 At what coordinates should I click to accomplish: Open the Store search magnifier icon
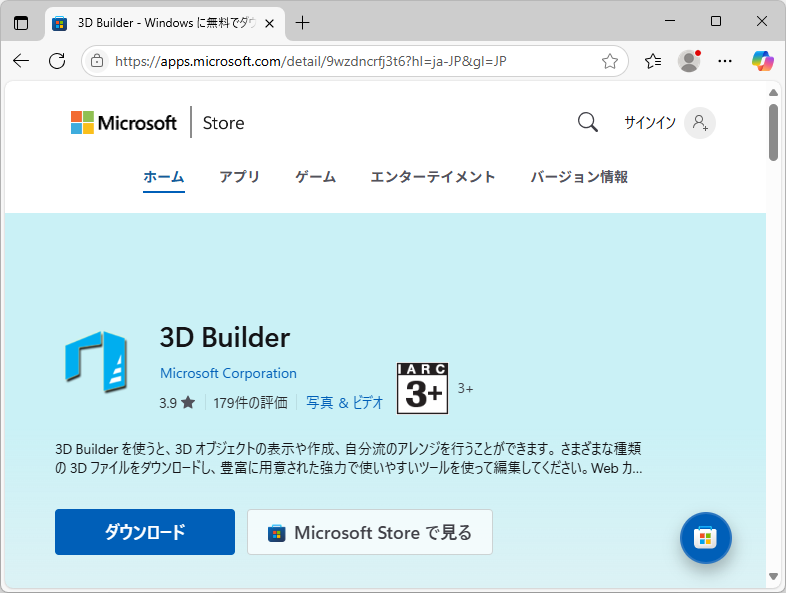coord(587,122)
